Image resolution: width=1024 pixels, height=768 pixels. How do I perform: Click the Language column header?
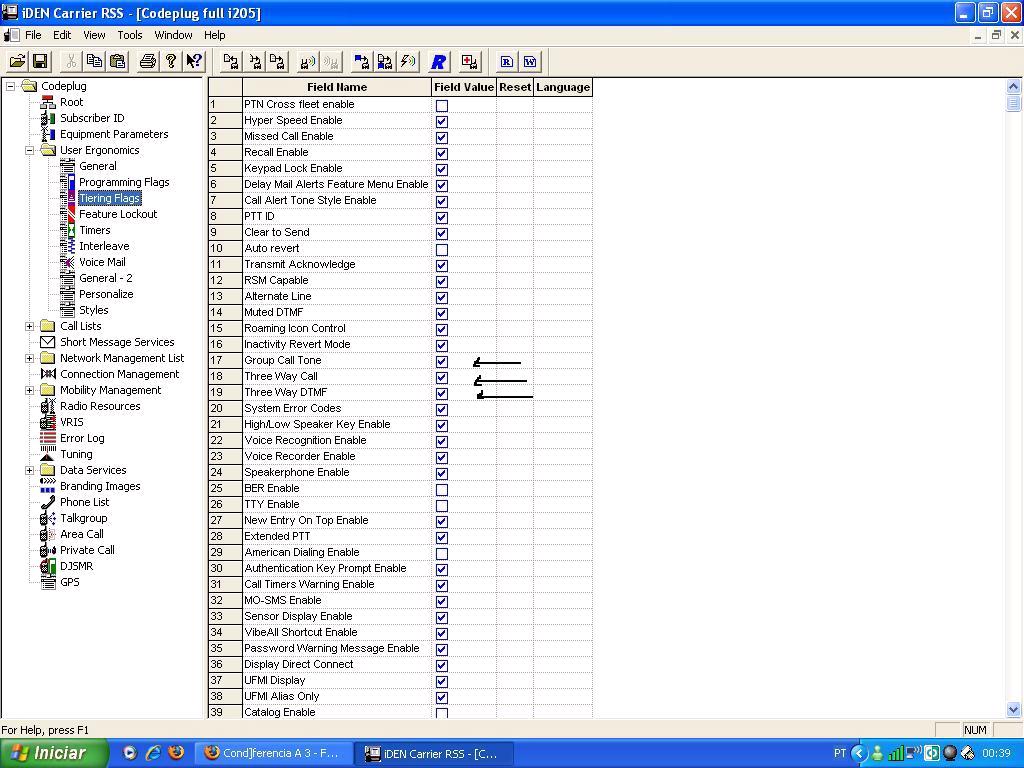click(x=563, y=88)
